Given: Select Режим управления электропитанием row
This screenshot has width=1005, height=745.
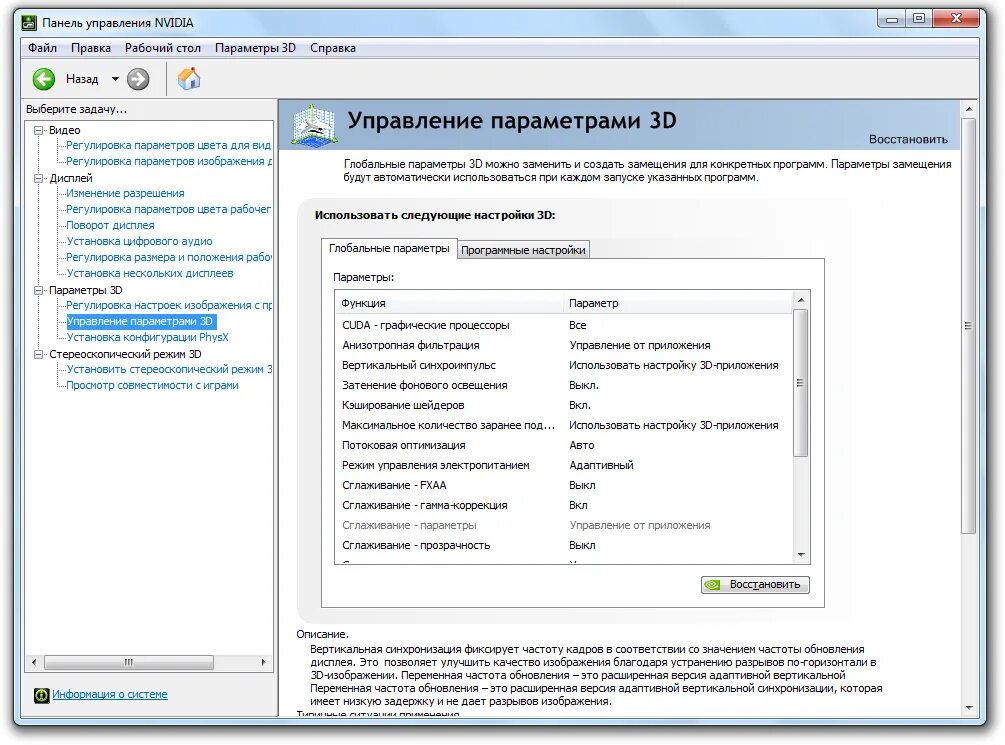Looking at the screenshot, I should click(x=563, y=465).
